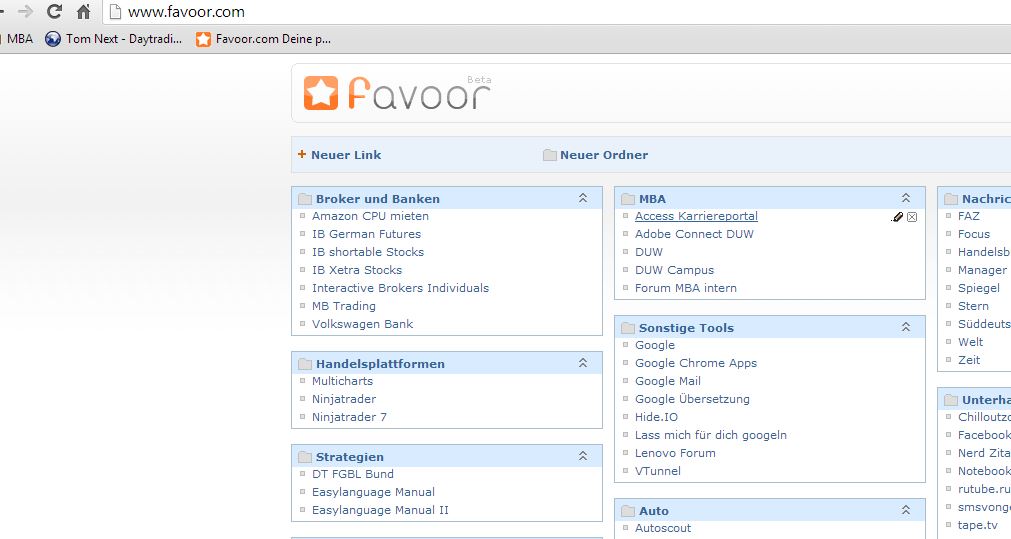The image size is (1011, 539).
Task: Open the Autoscout link
Action: [663, 528]
